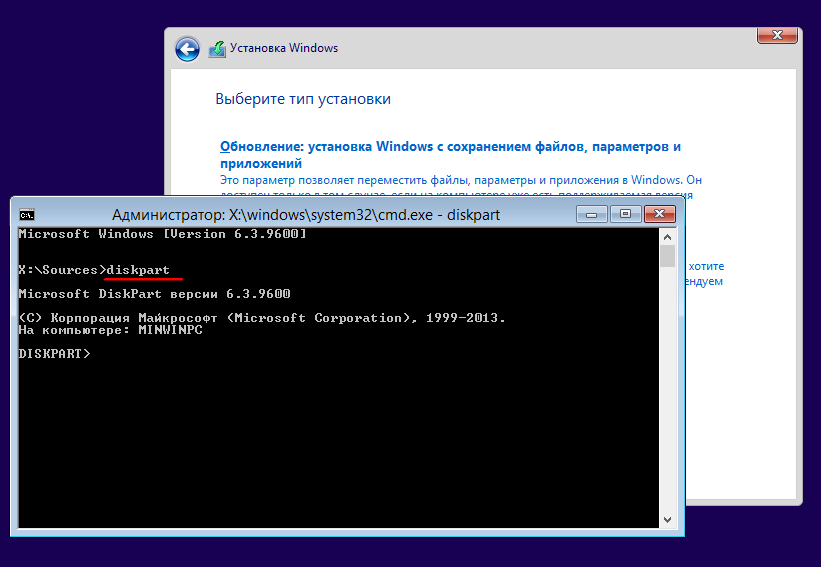Click the 'Microsoft DiskPart версии 6.3.9600' line
The image size is (821, 567).
154,294
